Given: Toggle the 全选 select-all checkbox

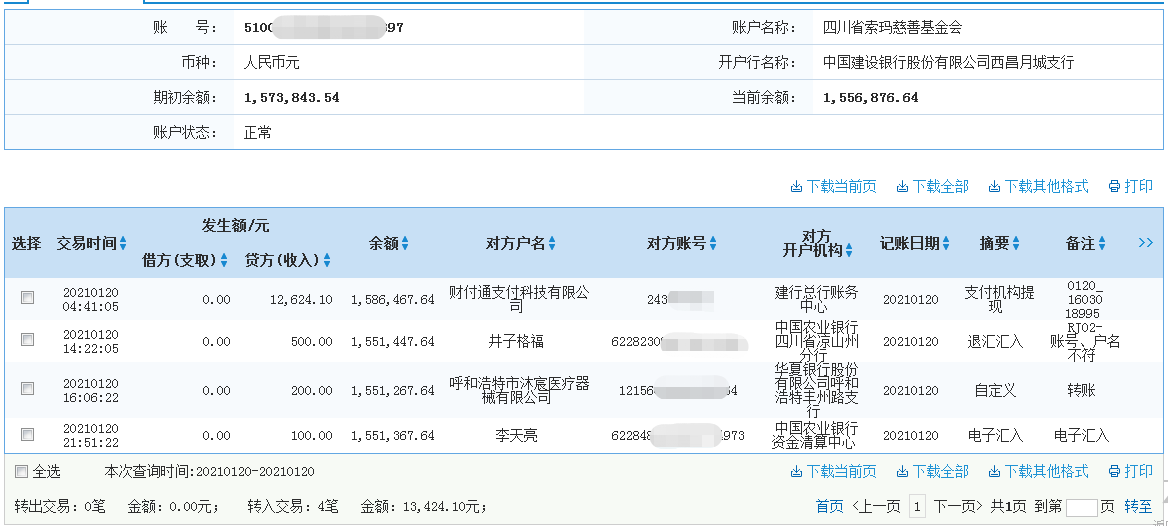Looking at the screenshot, I should pos(21,472).
